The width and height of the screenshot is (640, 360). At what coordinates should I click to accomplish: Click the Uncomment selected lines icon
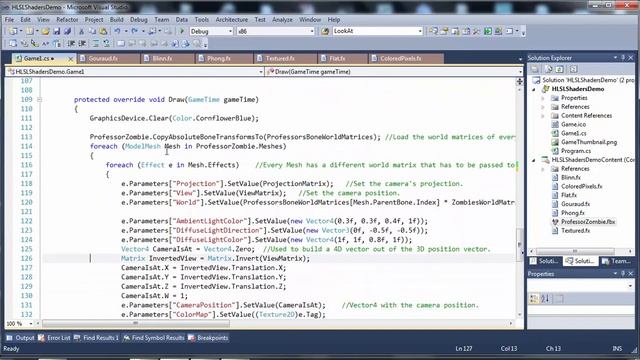[x=107, y=43]
